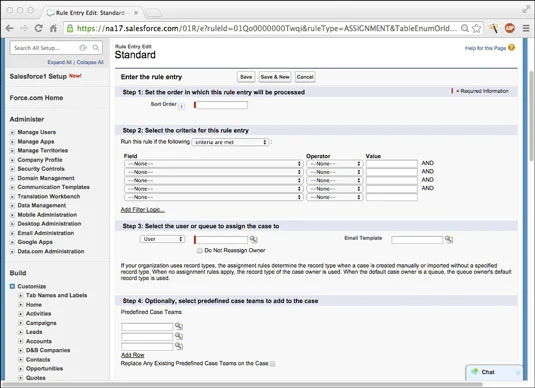Focus the browser address bar

coord(266,28)
